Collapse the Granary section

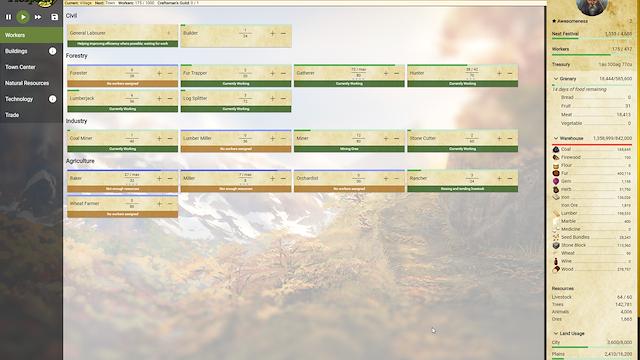tap(556, 78)
